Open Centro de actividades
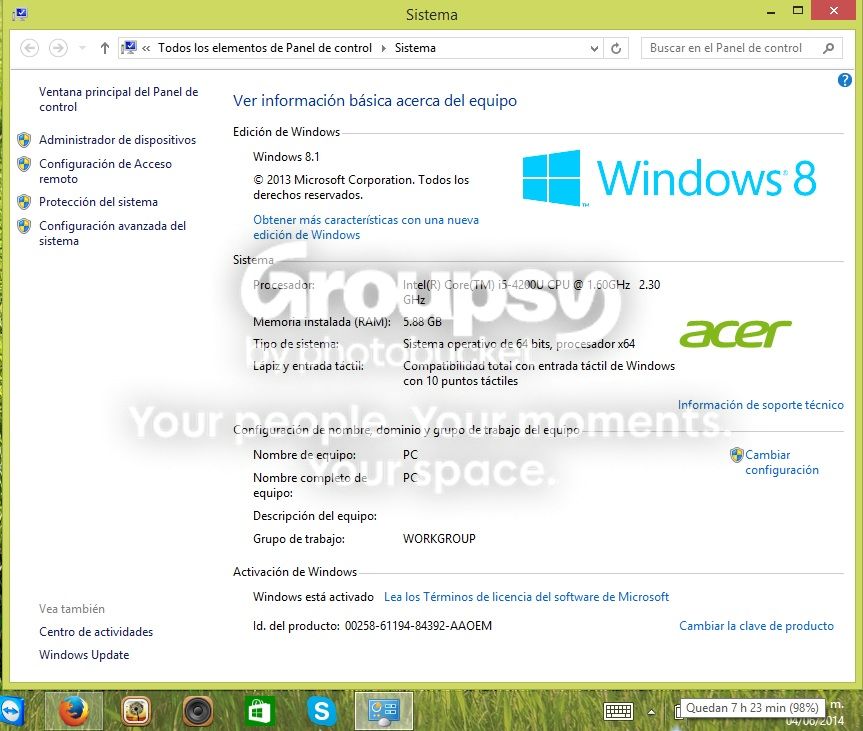Image resolution: width=863 pixels, height=731 pixels. [96, 632]
